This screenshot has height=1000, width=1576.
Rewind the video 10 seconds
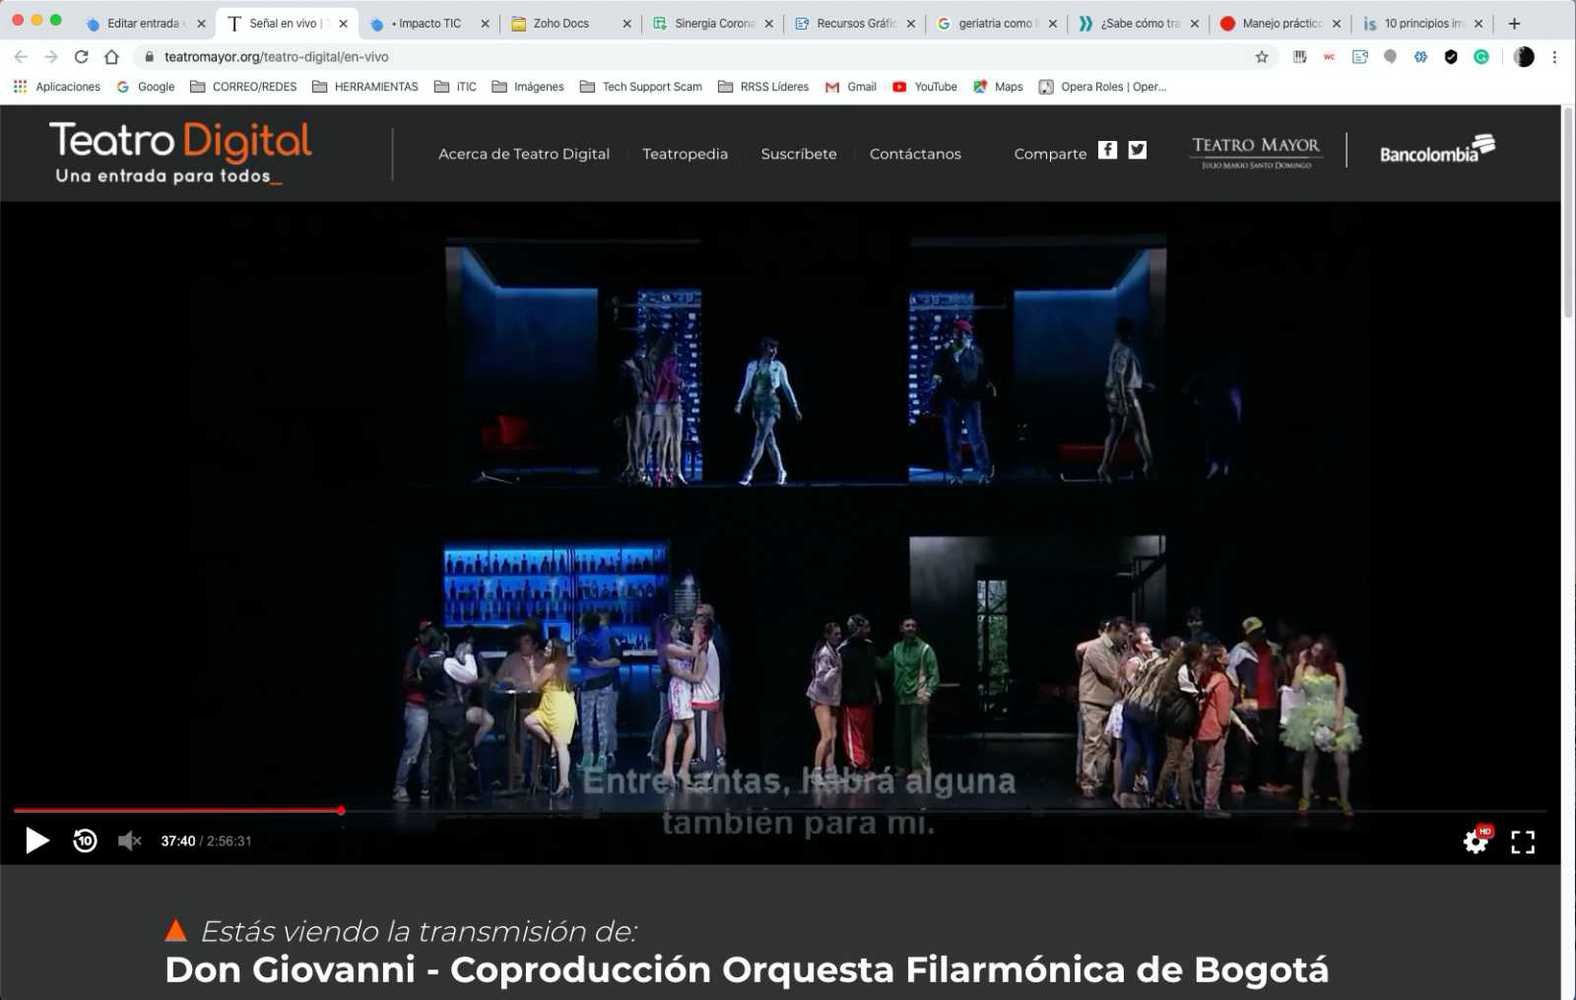click(x=85, y=841)
